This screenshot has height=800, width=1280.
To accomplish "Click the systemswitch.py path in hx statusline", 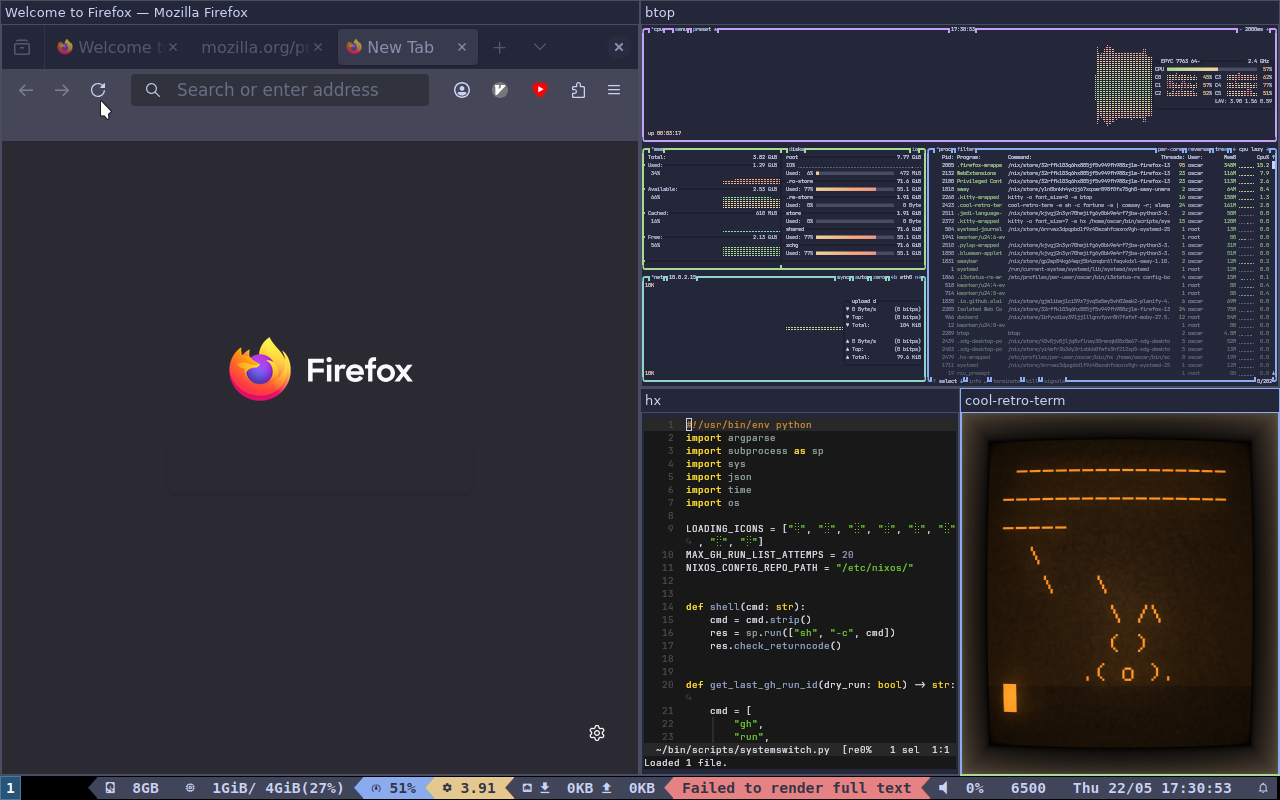I will click(743, 749).
